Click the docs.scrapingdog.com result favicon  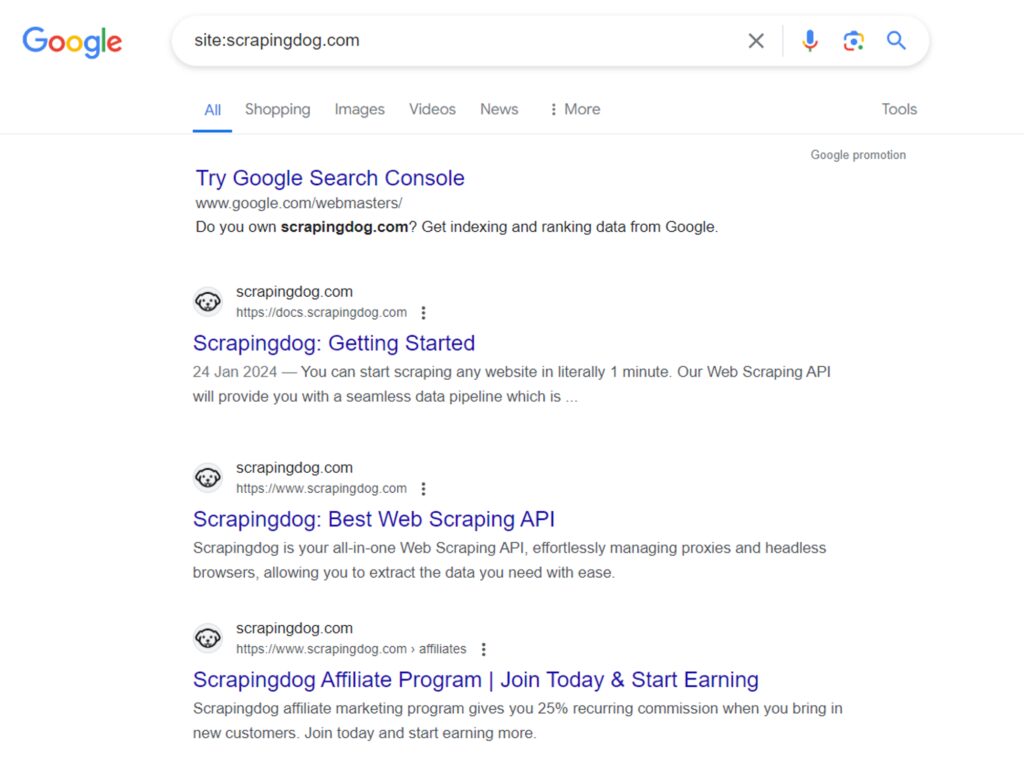[208, 301]
